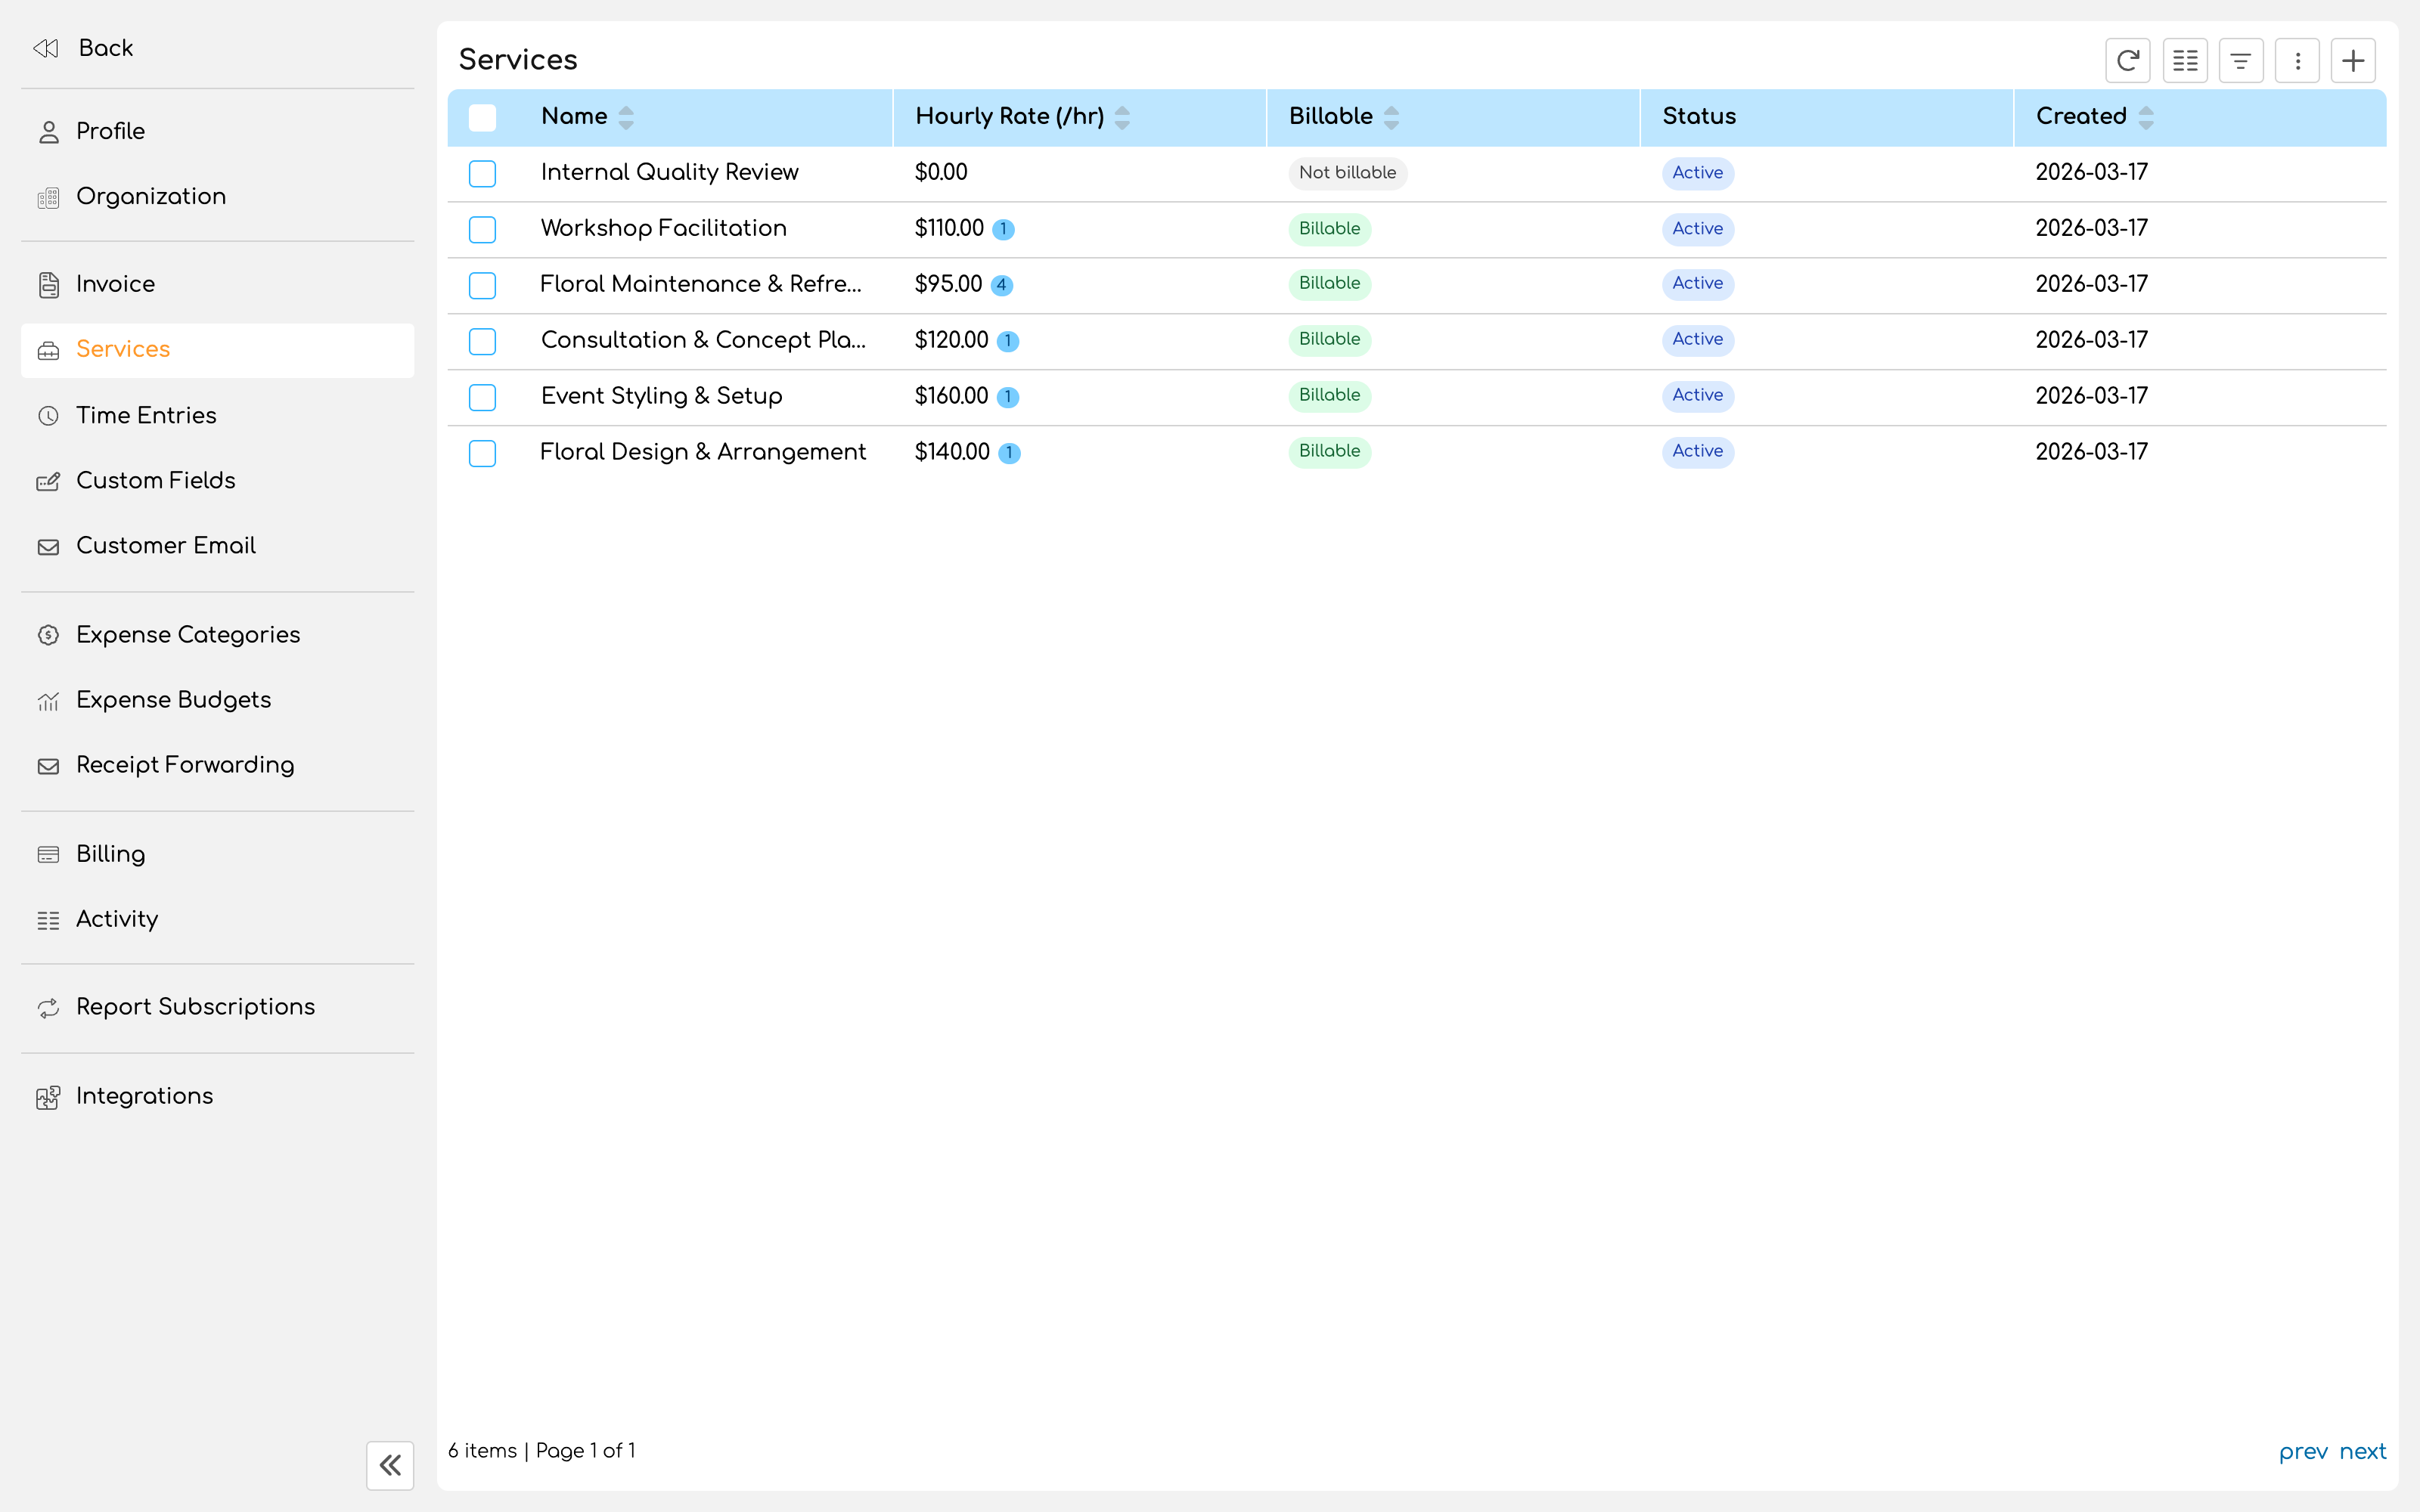
Task: Click the refresh icon in Services toolbar
Action: pyautogui.click(x=2128, y=61)
